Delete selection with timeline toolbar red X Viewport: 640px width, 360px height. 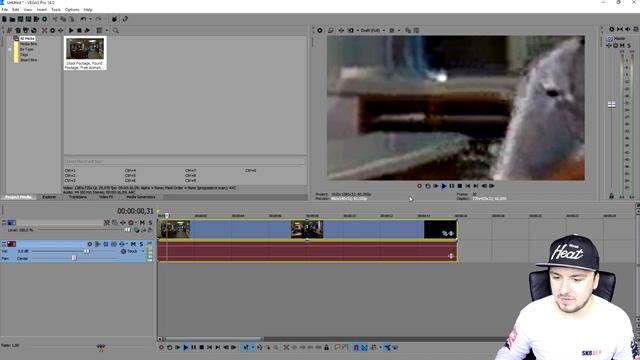click(286, 347)
